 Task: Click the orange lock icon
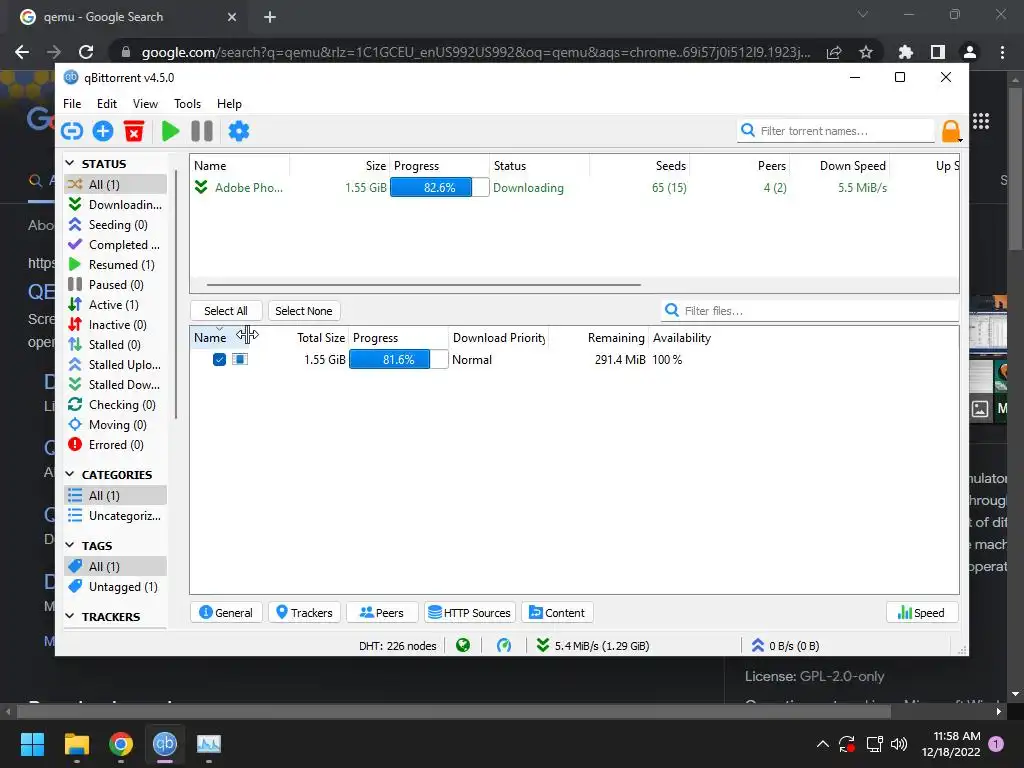pyautogui.click(x=951, y=131)
